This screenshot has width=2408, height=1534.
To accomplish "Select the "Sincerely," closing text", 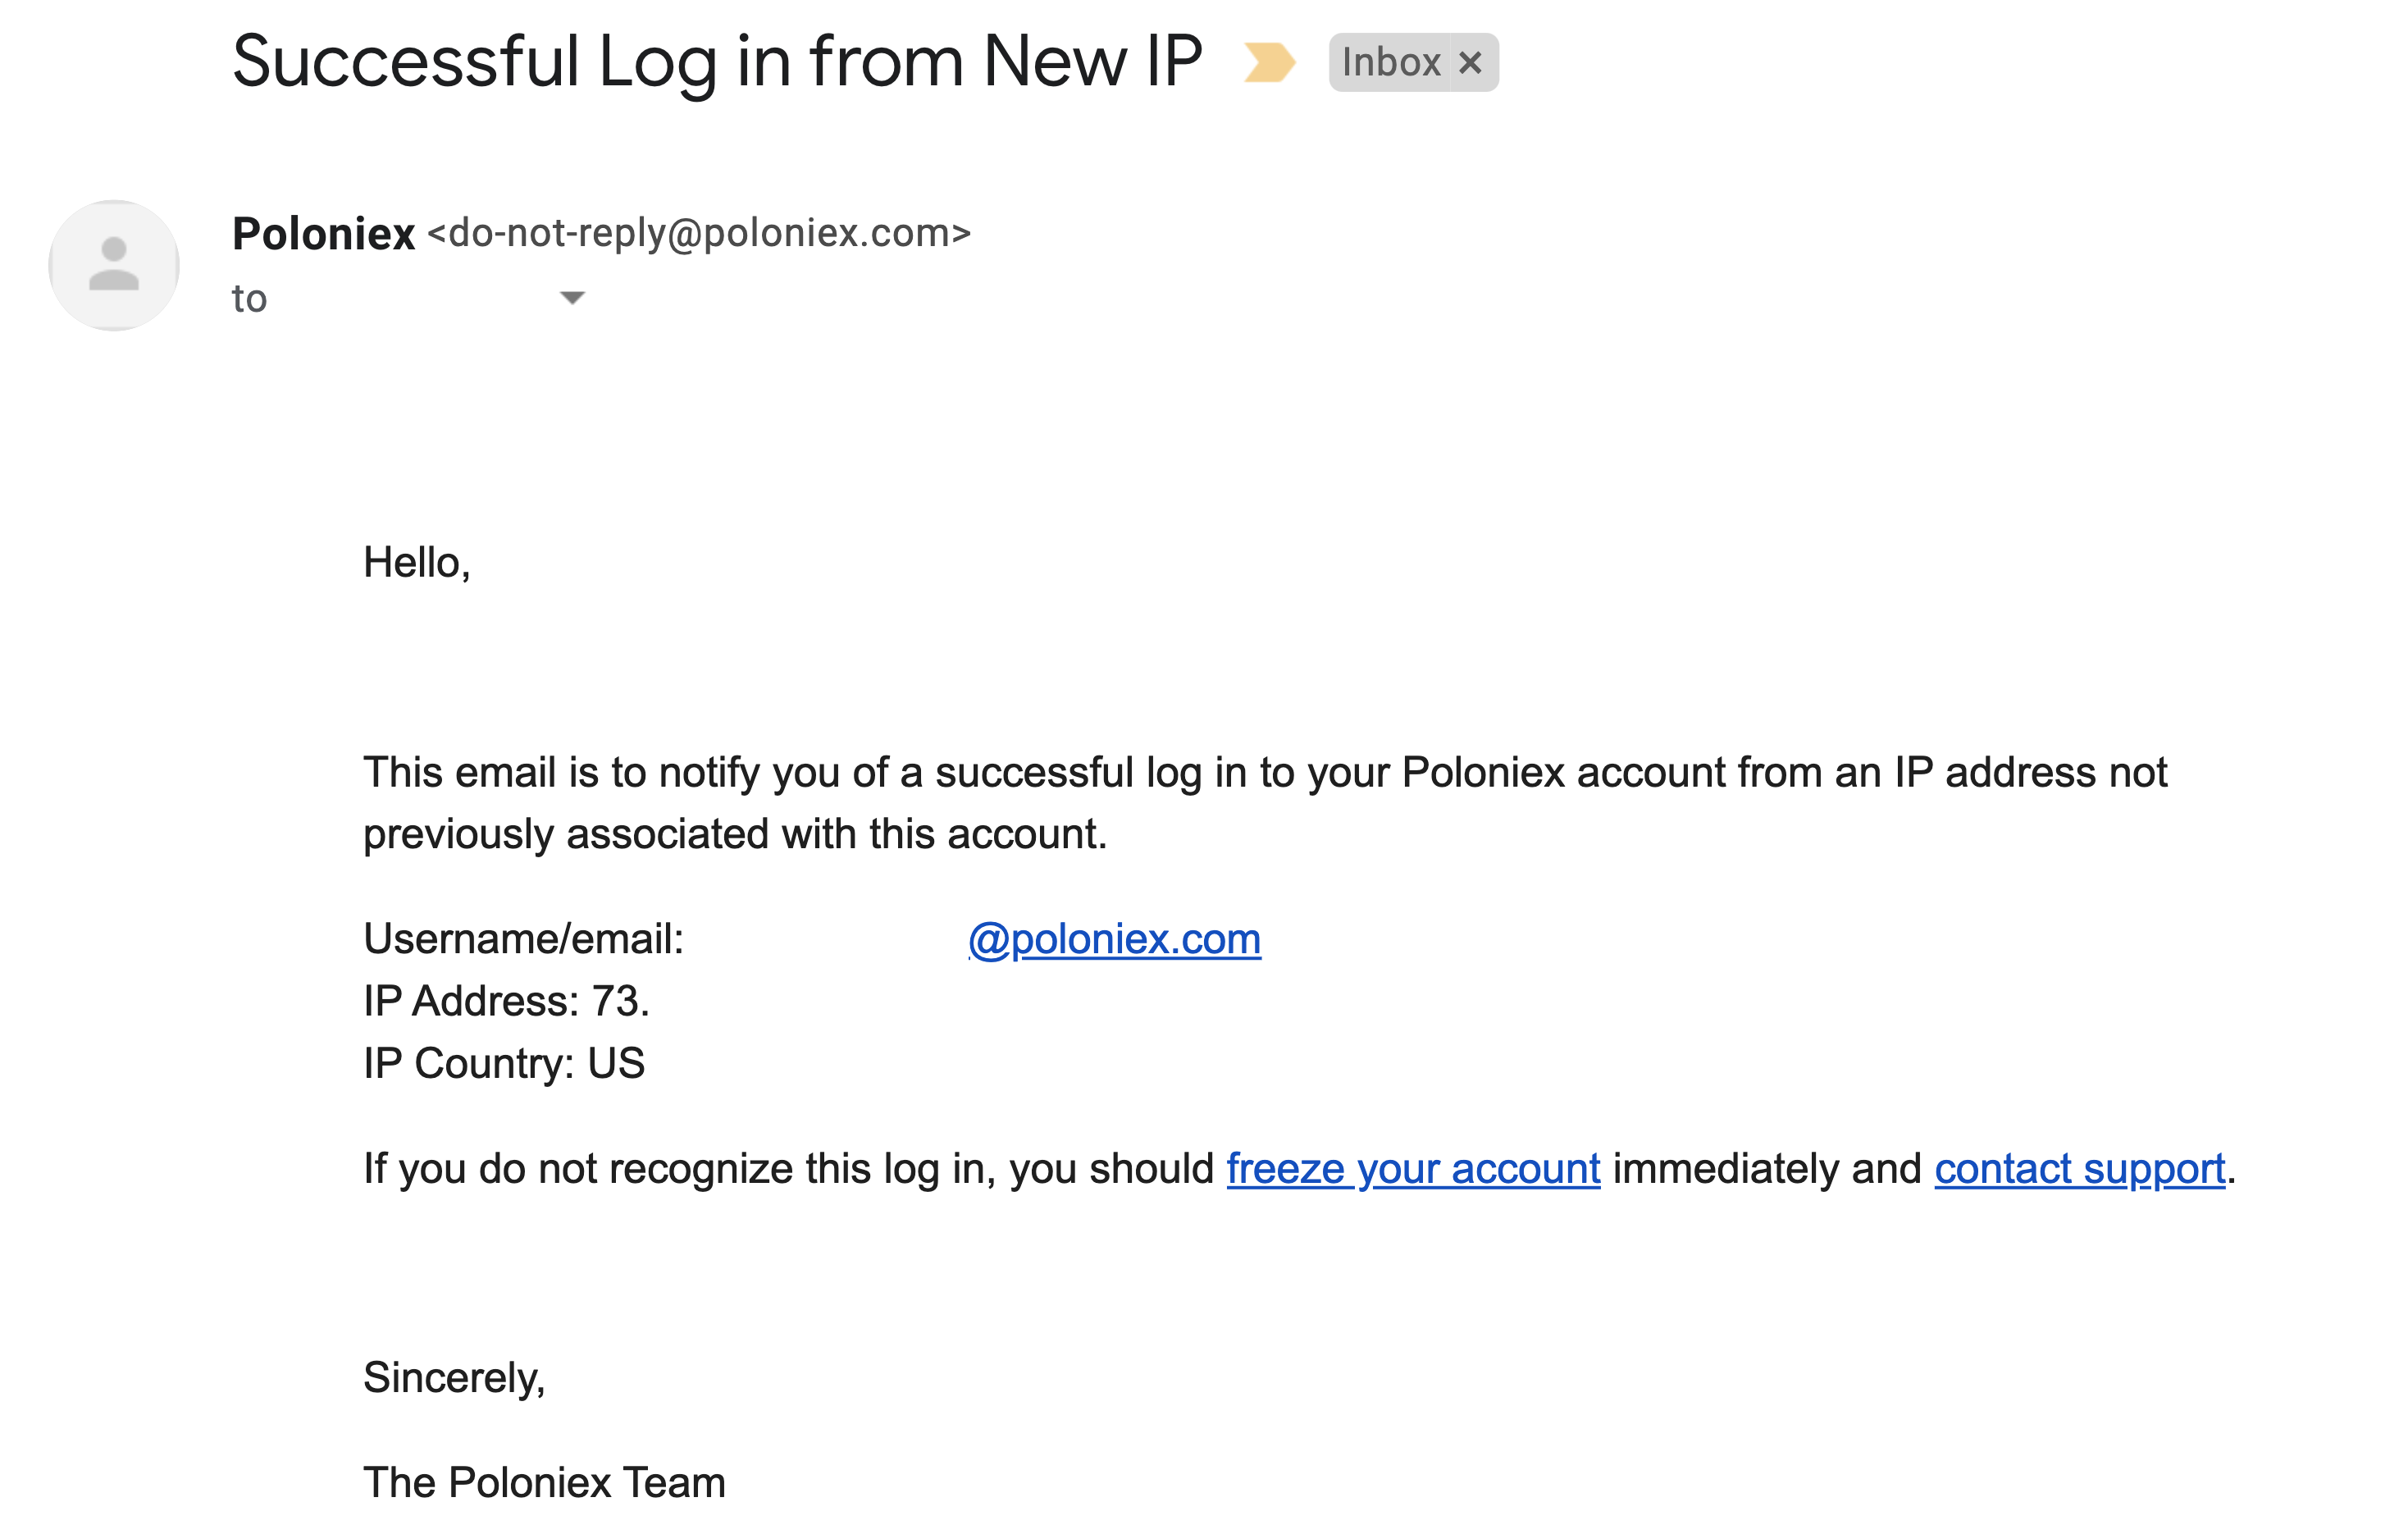I will tap(454, 1378).
